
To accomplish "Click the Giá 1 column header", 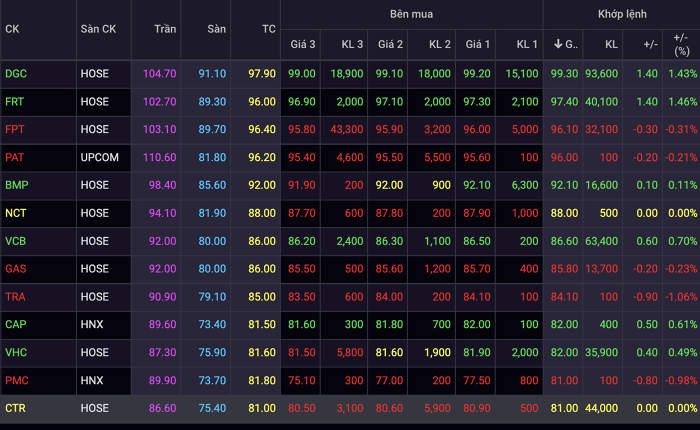I will point(478,44).
